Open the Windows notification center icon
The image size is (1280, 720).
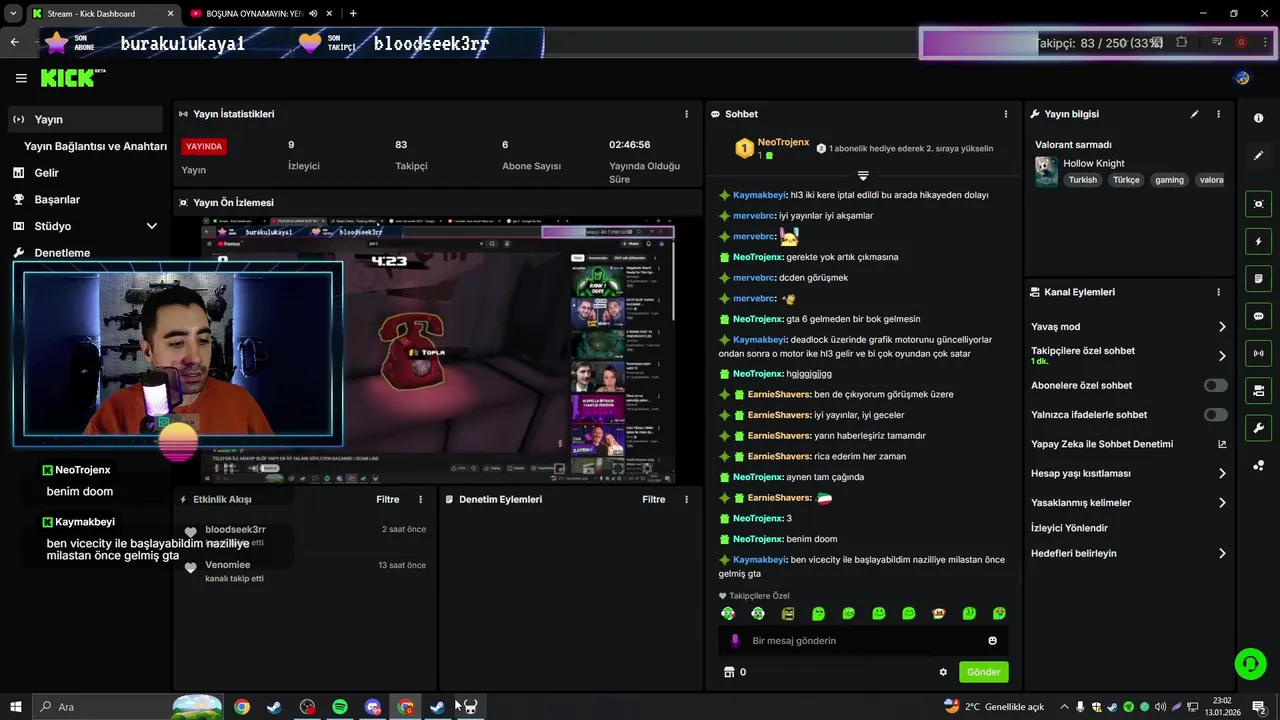click(1259, 707)
